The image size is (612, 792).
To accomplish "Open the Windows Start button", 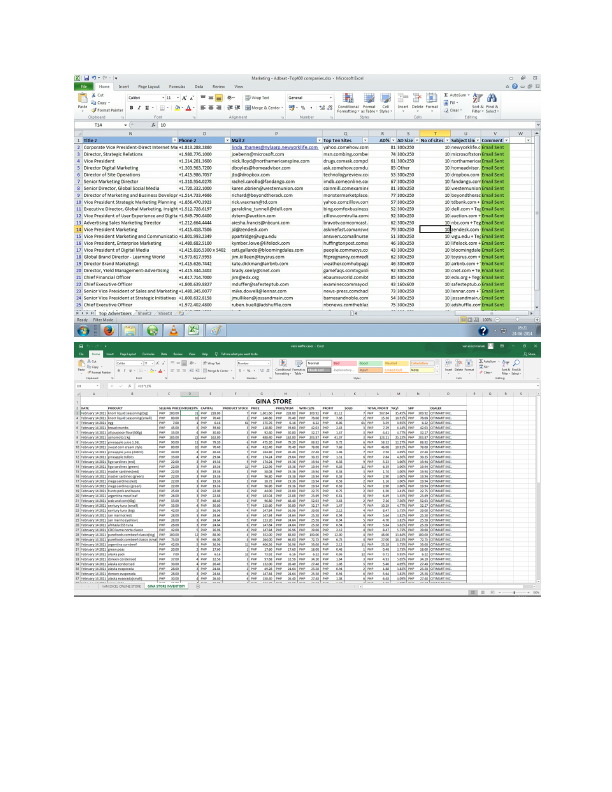I will (83, 330).
